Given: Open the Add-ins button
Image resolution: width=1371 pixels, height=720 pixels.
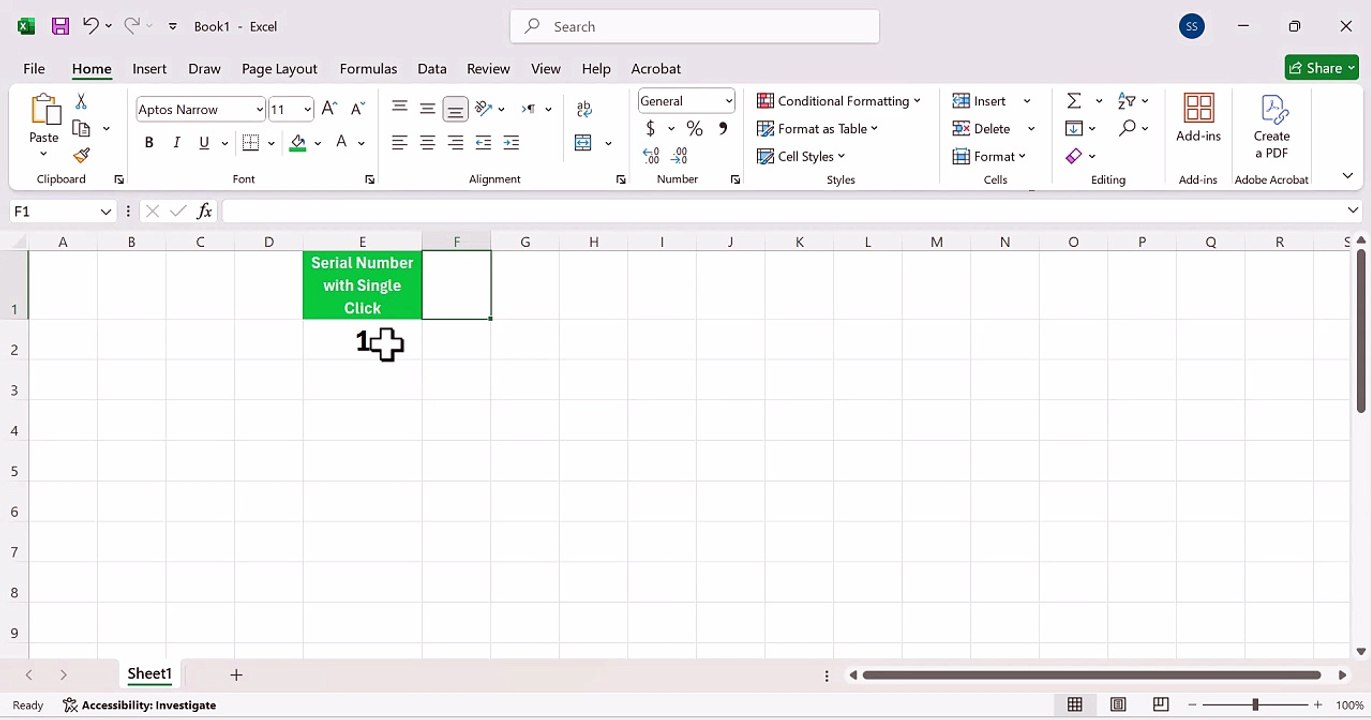Looking at the screenshot, I should tap(1198, 118).
